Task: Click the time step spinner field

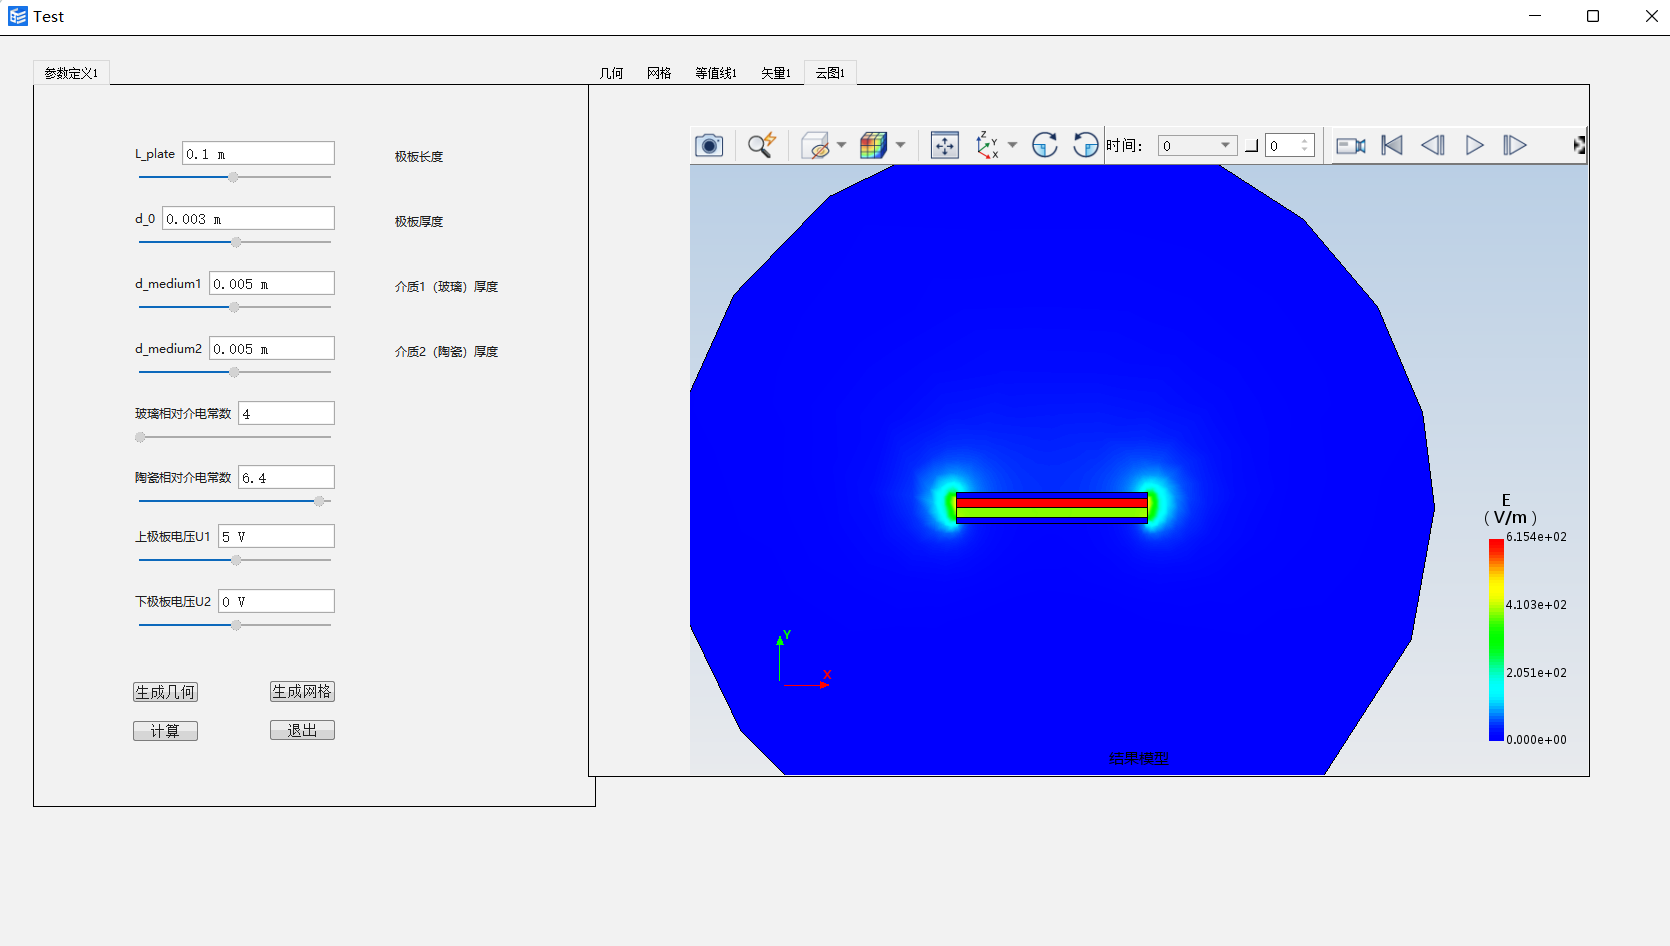Action: pyautogui.click(x=1289, y=146)
